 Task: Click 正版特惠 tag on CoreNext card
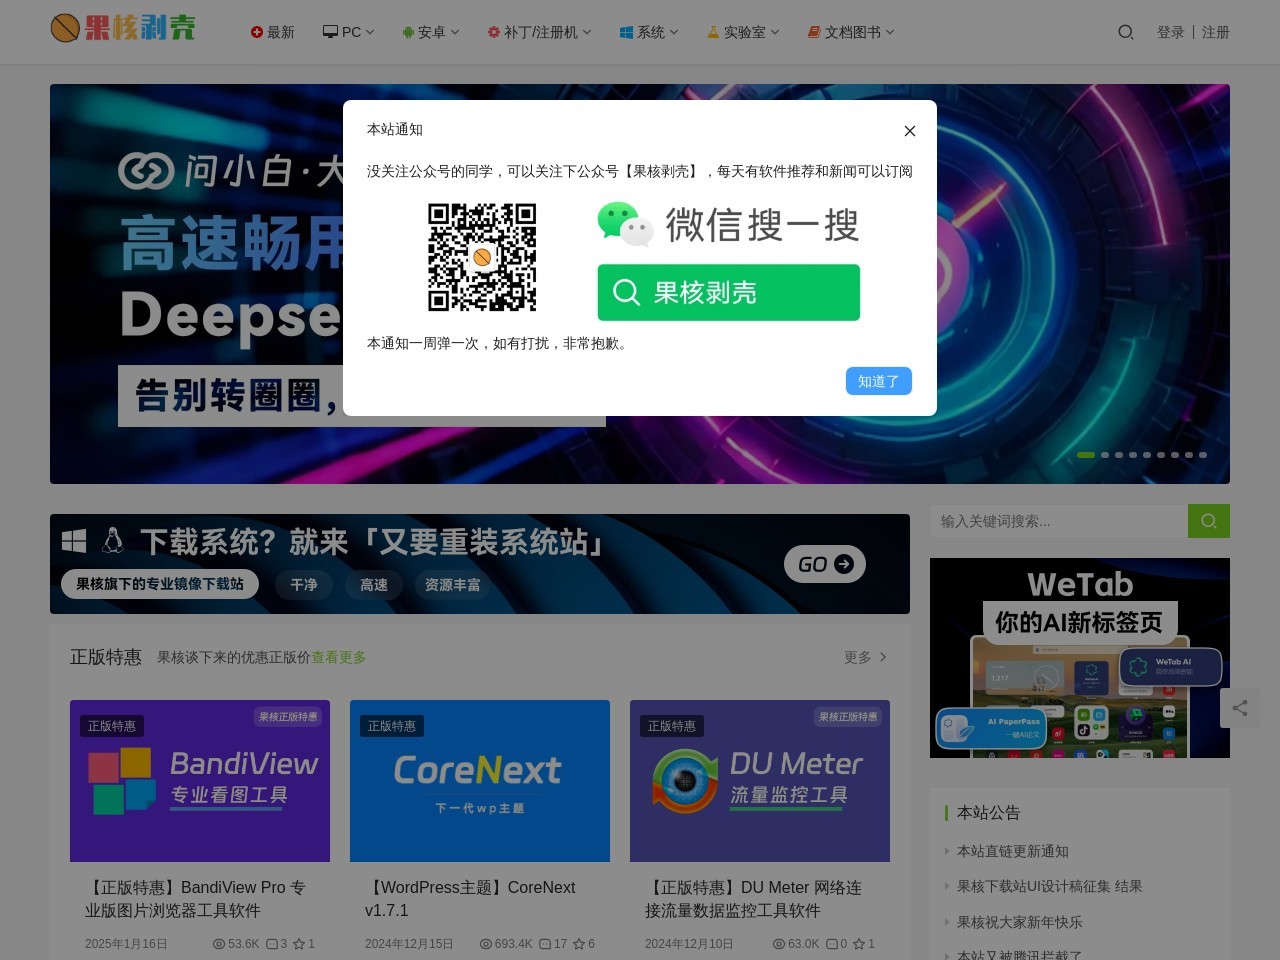pos(392,726)
